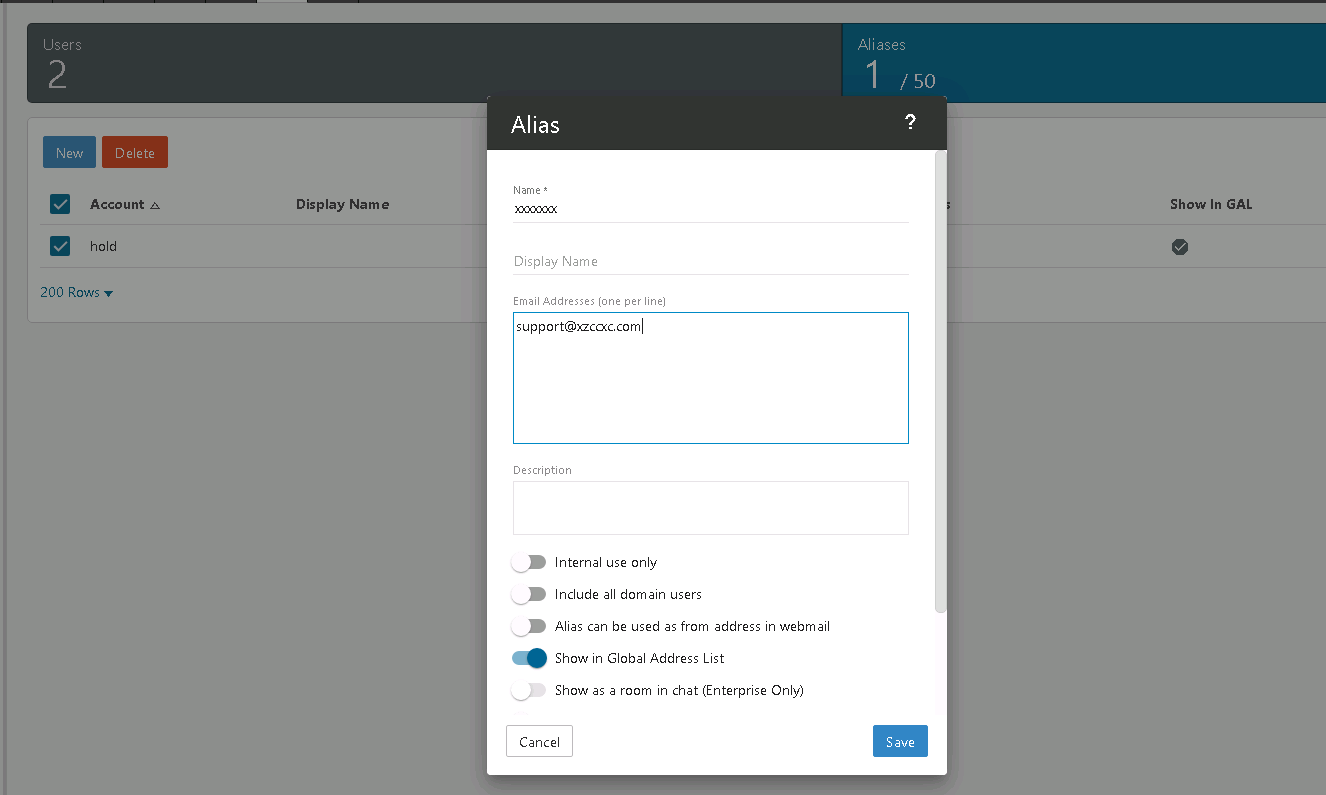Toggle Internal use only switch
Viewport: 1326px width, 795px height.
click(x=528, y=563)
